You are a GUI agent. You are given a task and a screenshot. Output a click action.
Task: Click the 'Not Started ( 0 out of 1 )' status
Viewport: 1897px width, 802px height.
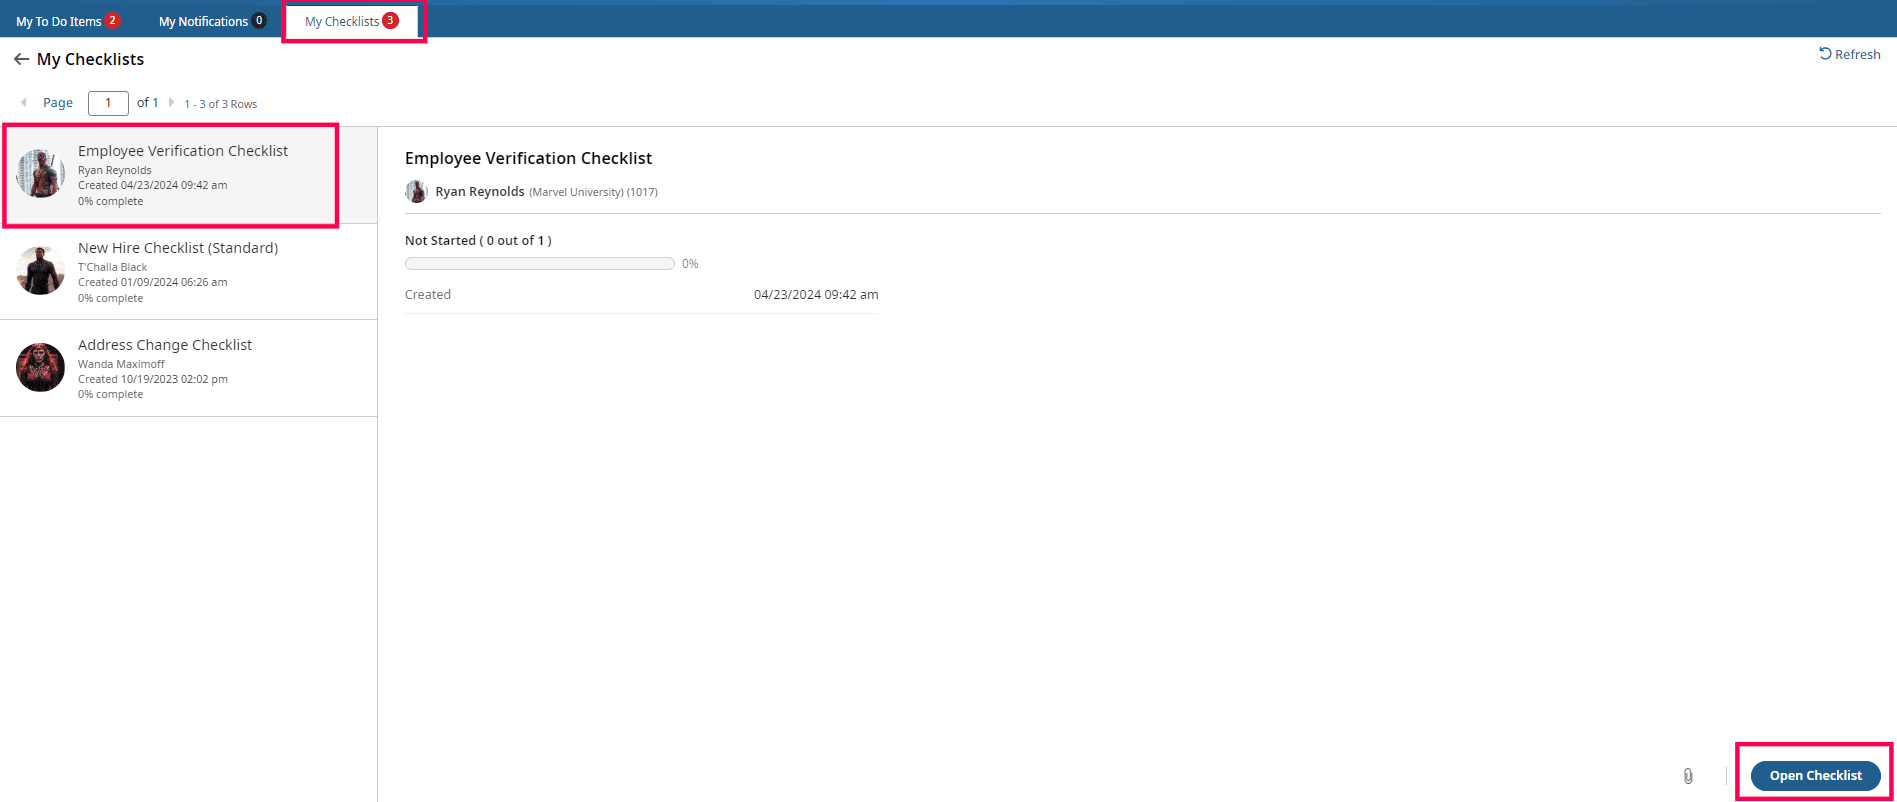pos(478,240)
